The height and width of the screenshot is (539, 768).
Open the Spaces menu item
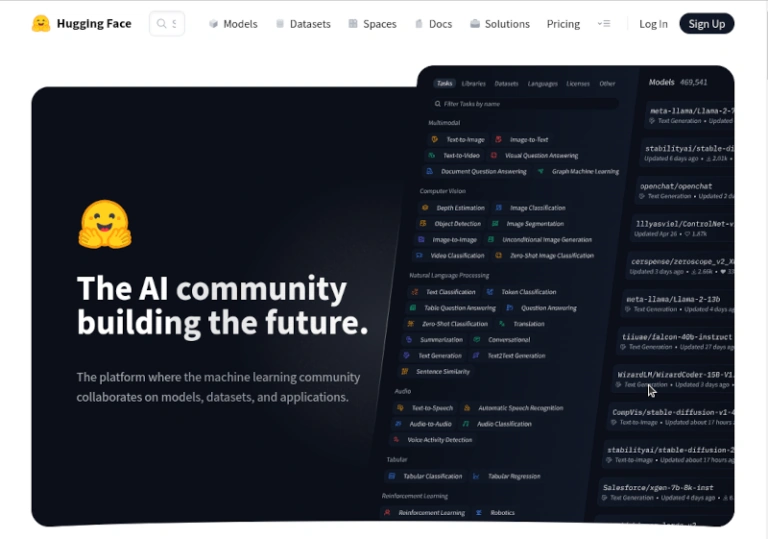tap(373, 24)
